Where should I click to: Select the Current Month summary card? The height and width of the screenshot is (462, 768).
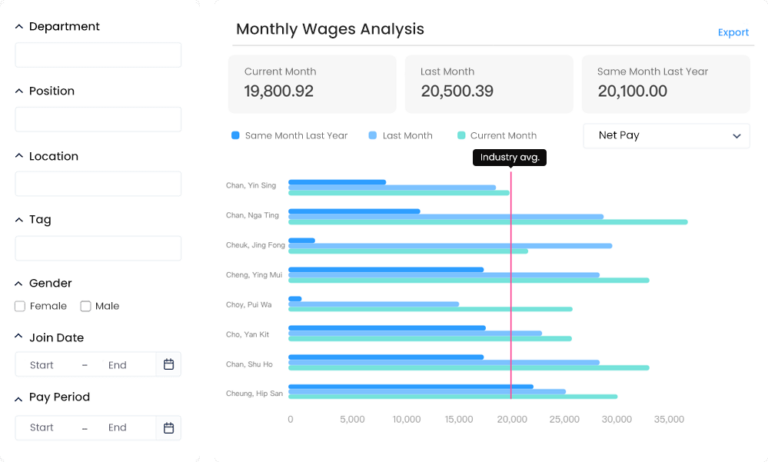tap(312, 83)
